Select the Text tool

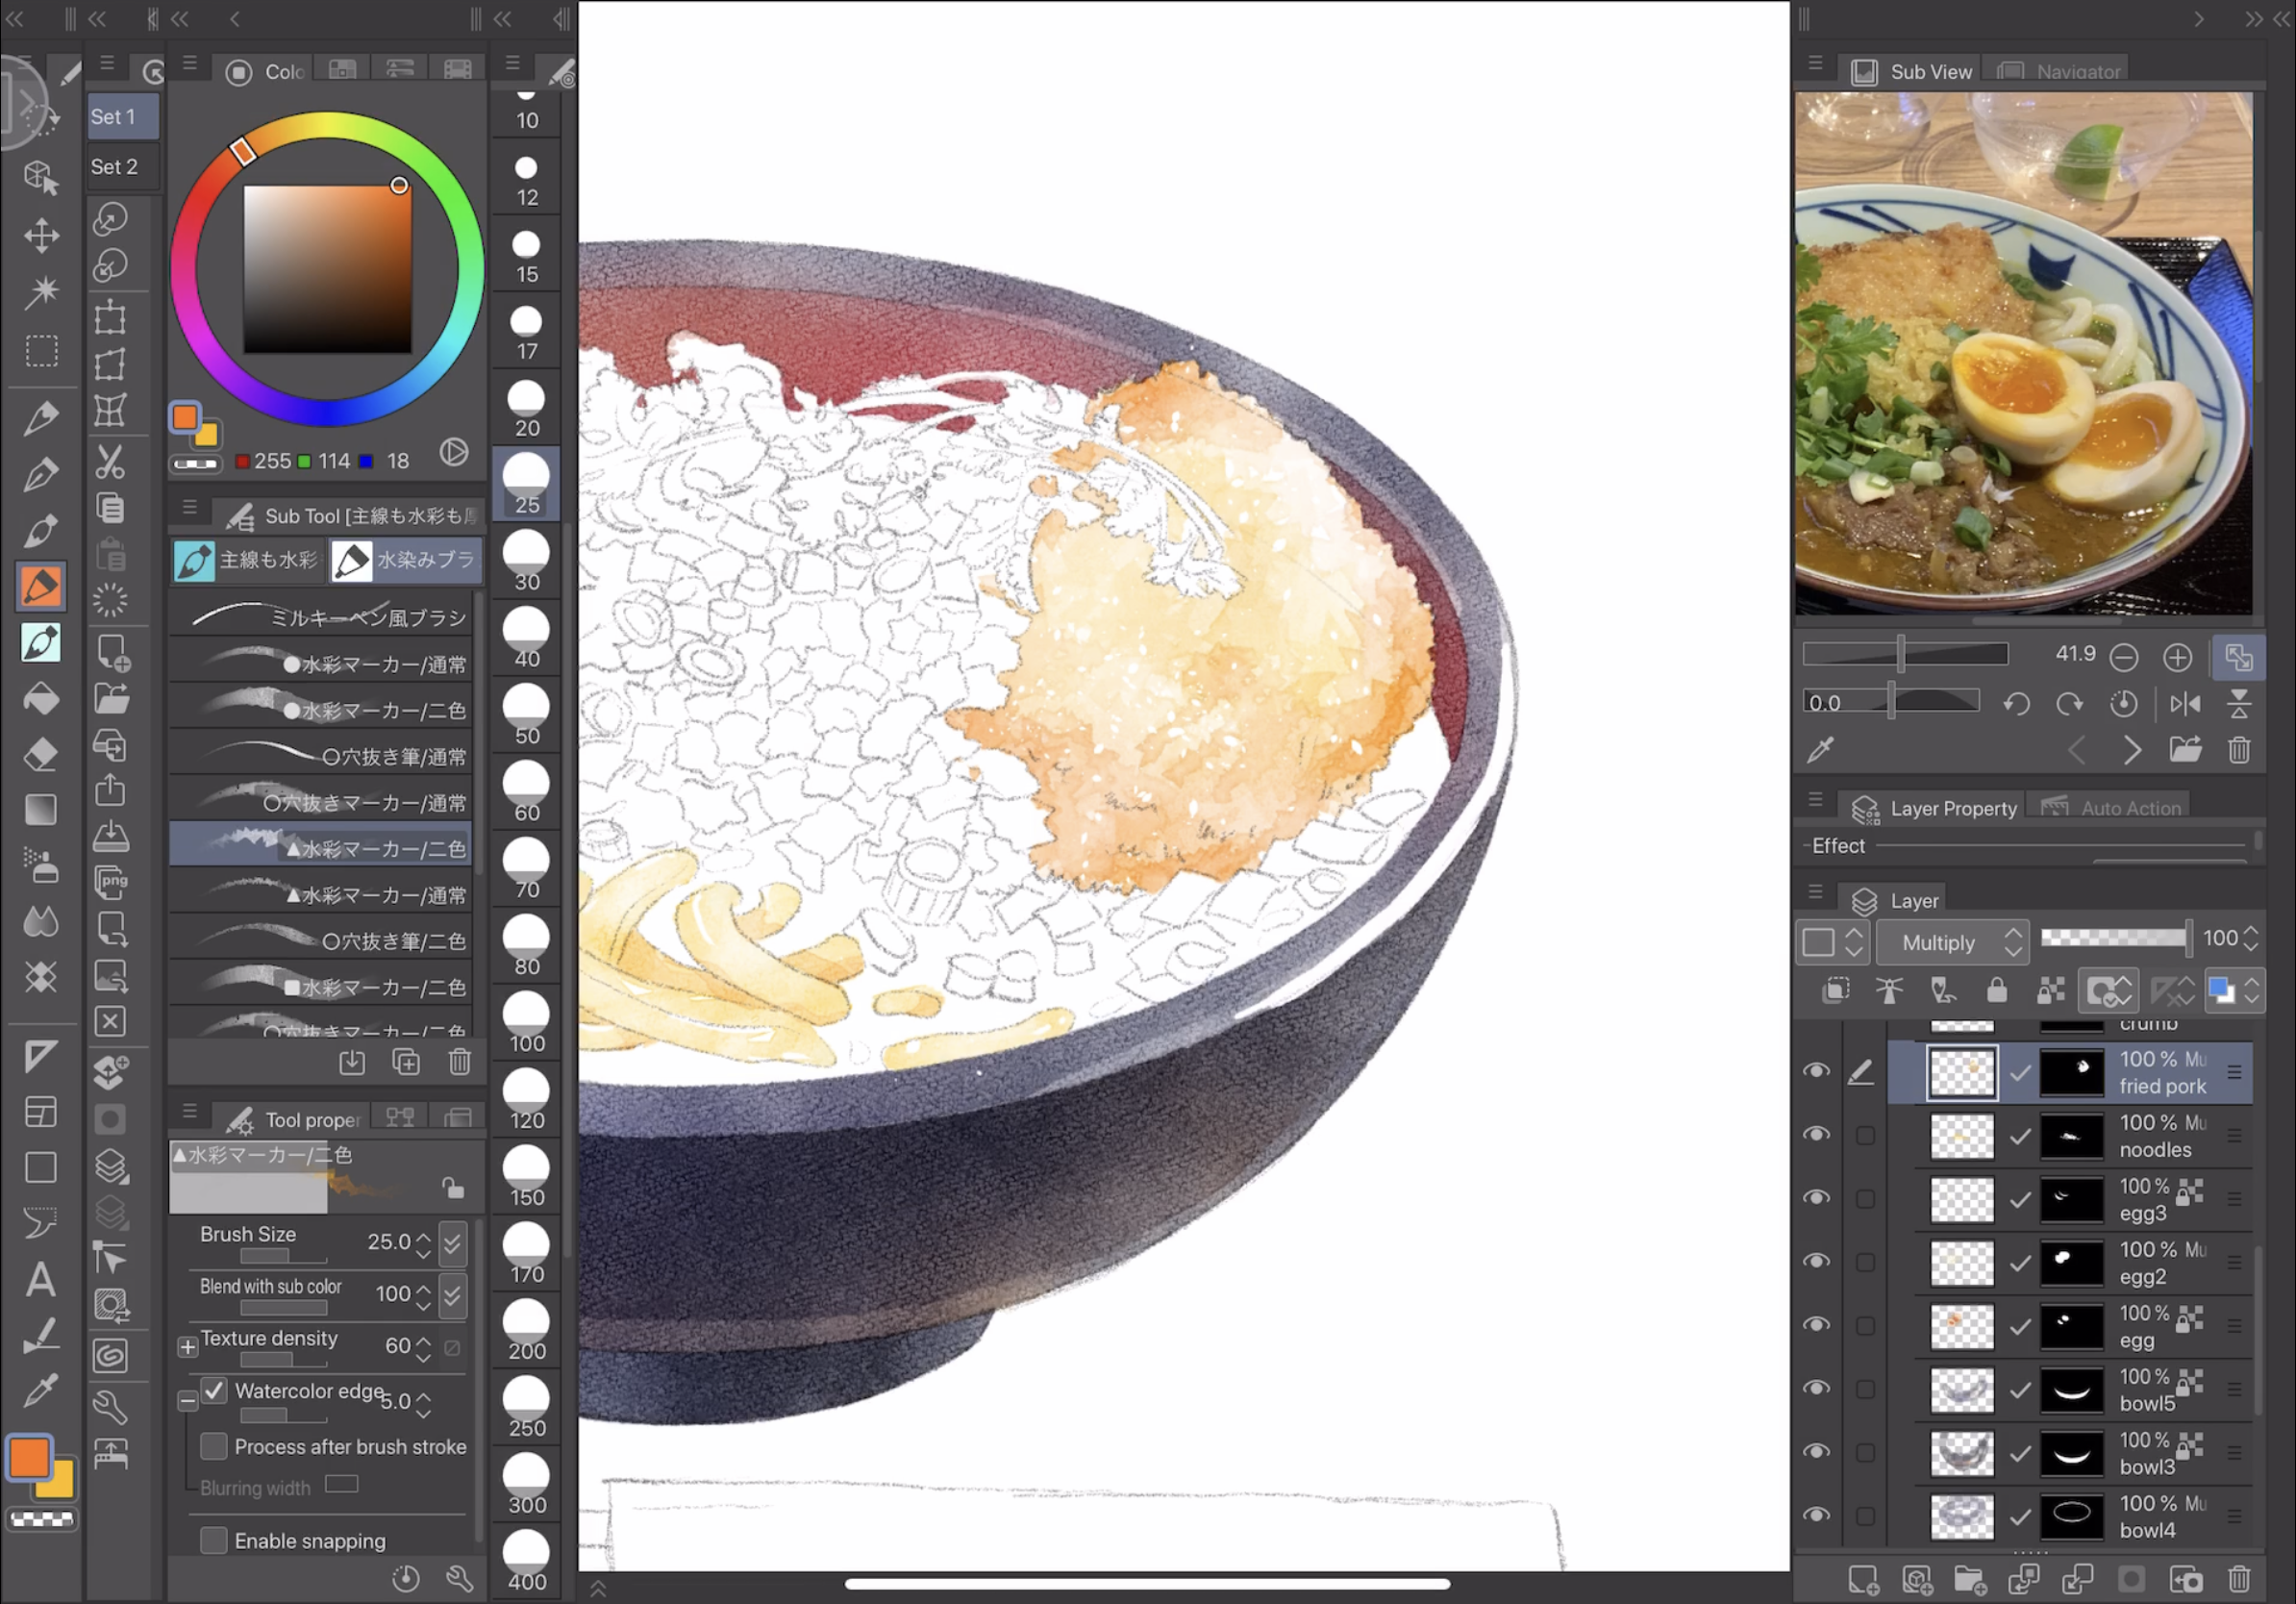tap(41, 1279)
